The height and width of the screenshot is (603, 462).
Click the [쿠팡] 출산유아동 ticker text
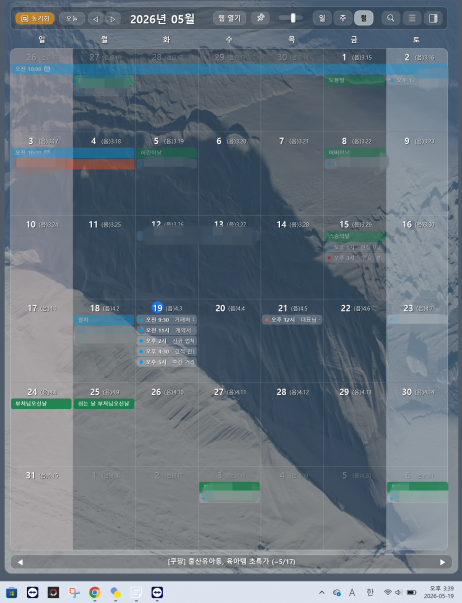231,561
